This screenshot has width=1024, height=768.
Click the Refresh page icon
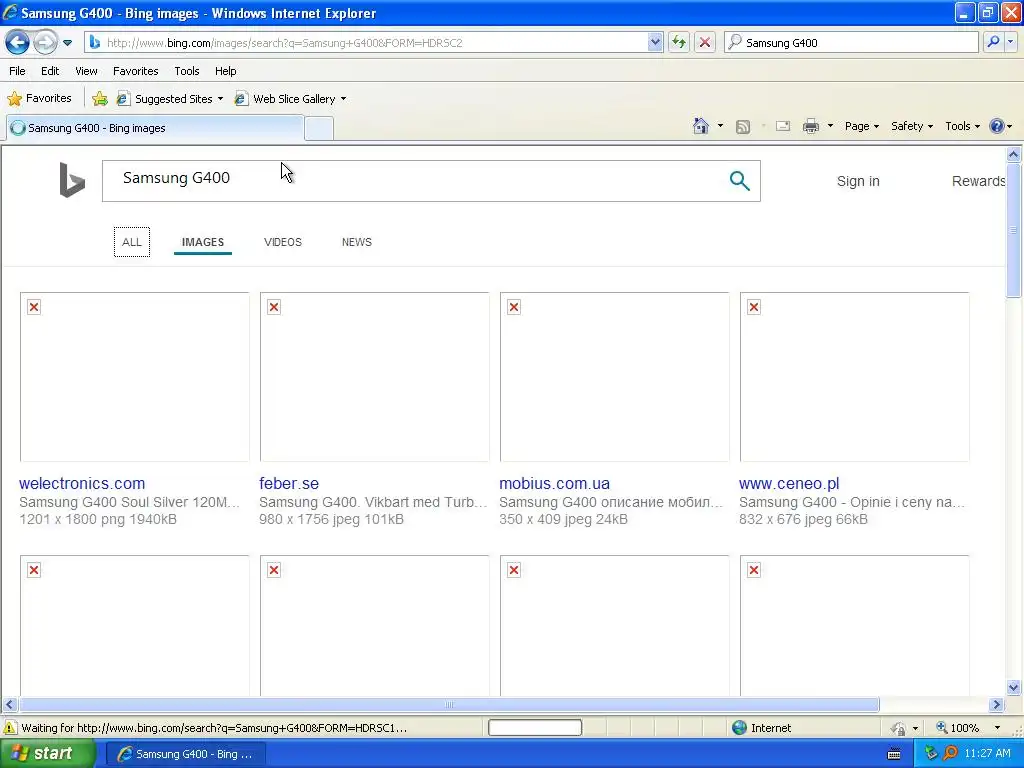[679, 42]
